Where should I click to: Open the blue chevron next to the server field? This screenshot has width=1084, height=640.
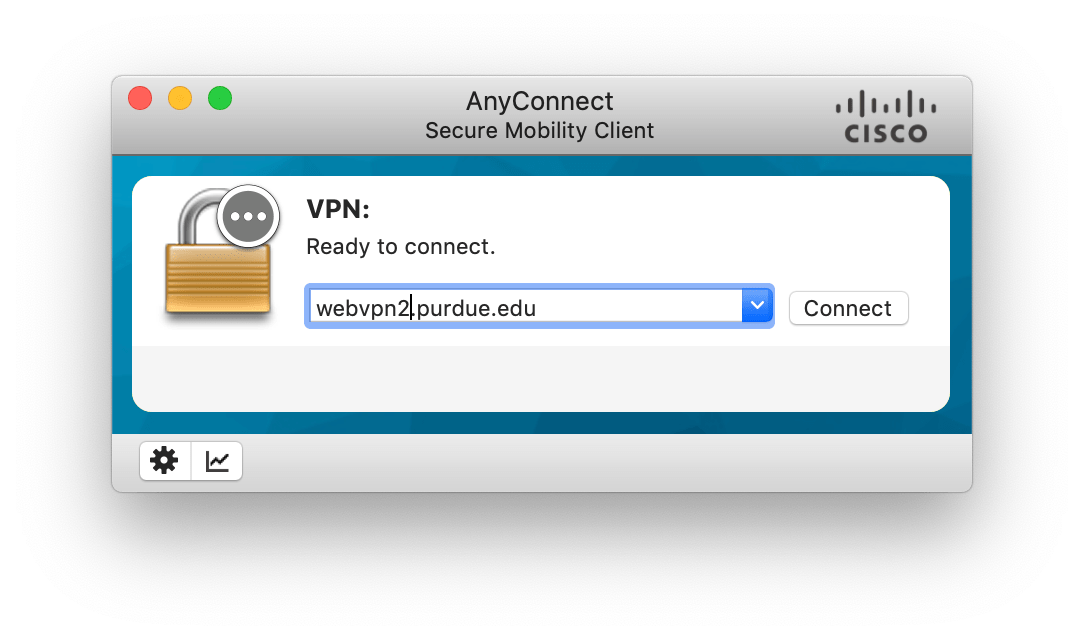pyautogui.click(x=757, y=306)
